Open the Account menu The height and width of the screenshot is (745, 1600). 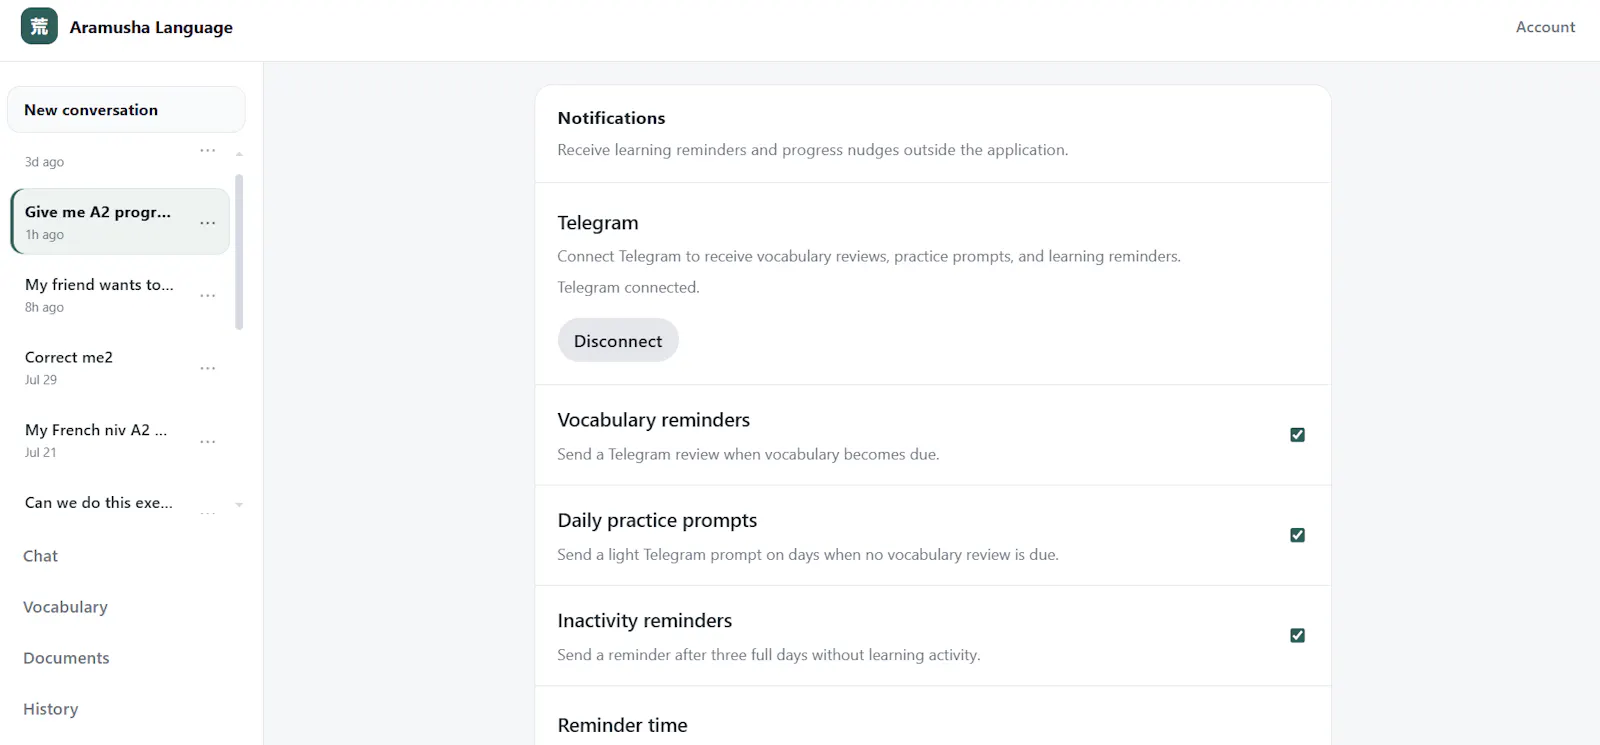pyautogui.click(x=1545, y=27)
